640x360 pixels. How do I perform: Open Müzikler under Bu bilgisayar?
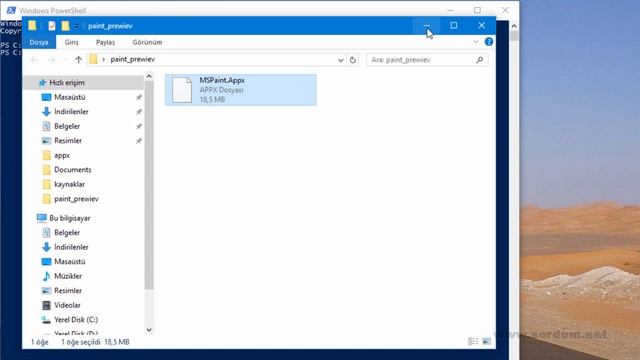pos(68,276)
